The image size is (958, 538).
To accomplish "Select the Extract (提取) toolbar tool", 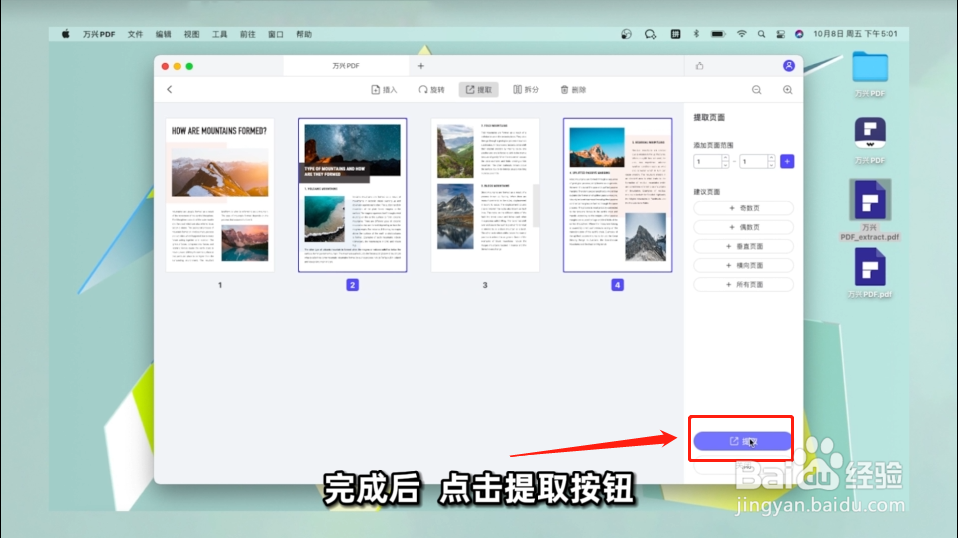I will coord(478,90).
